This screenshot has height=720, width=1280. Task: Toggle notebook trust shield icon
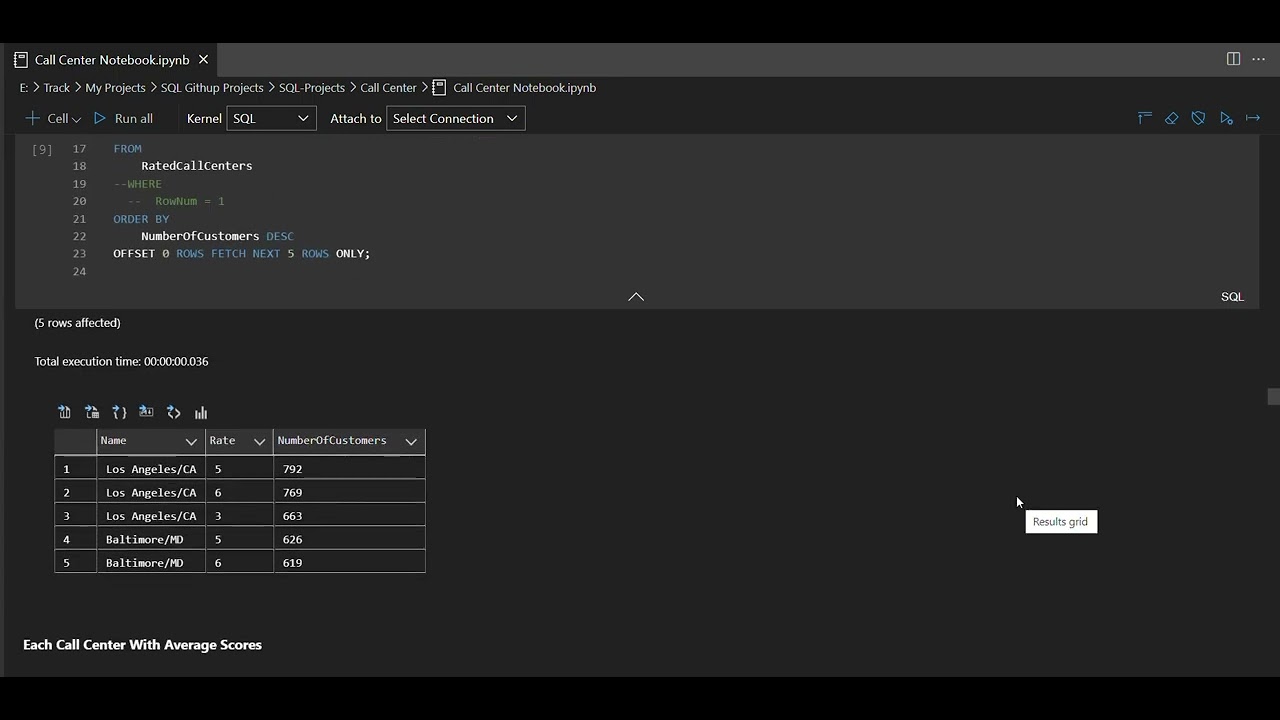(1198, 118)
